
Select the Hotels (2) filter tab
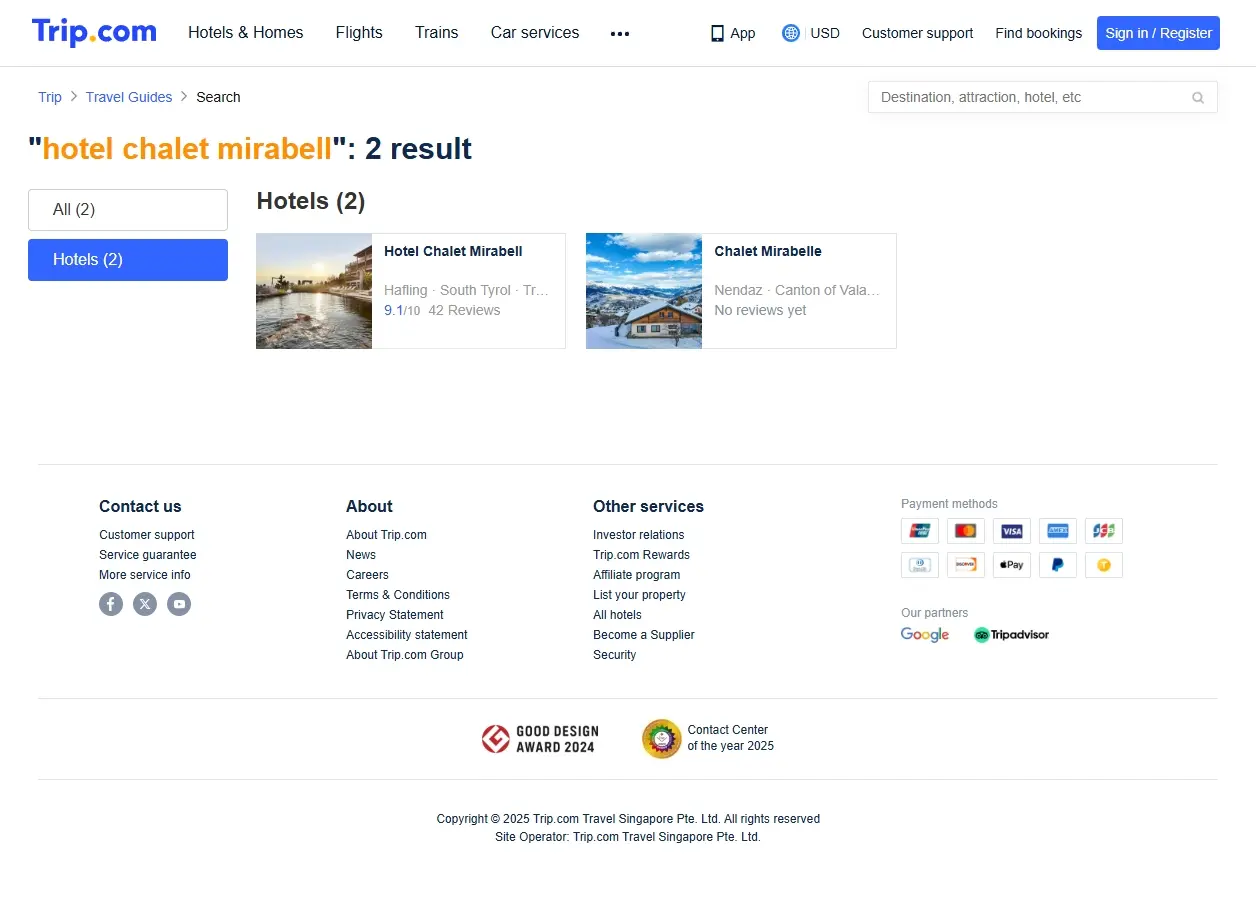(x=128, y=260)
